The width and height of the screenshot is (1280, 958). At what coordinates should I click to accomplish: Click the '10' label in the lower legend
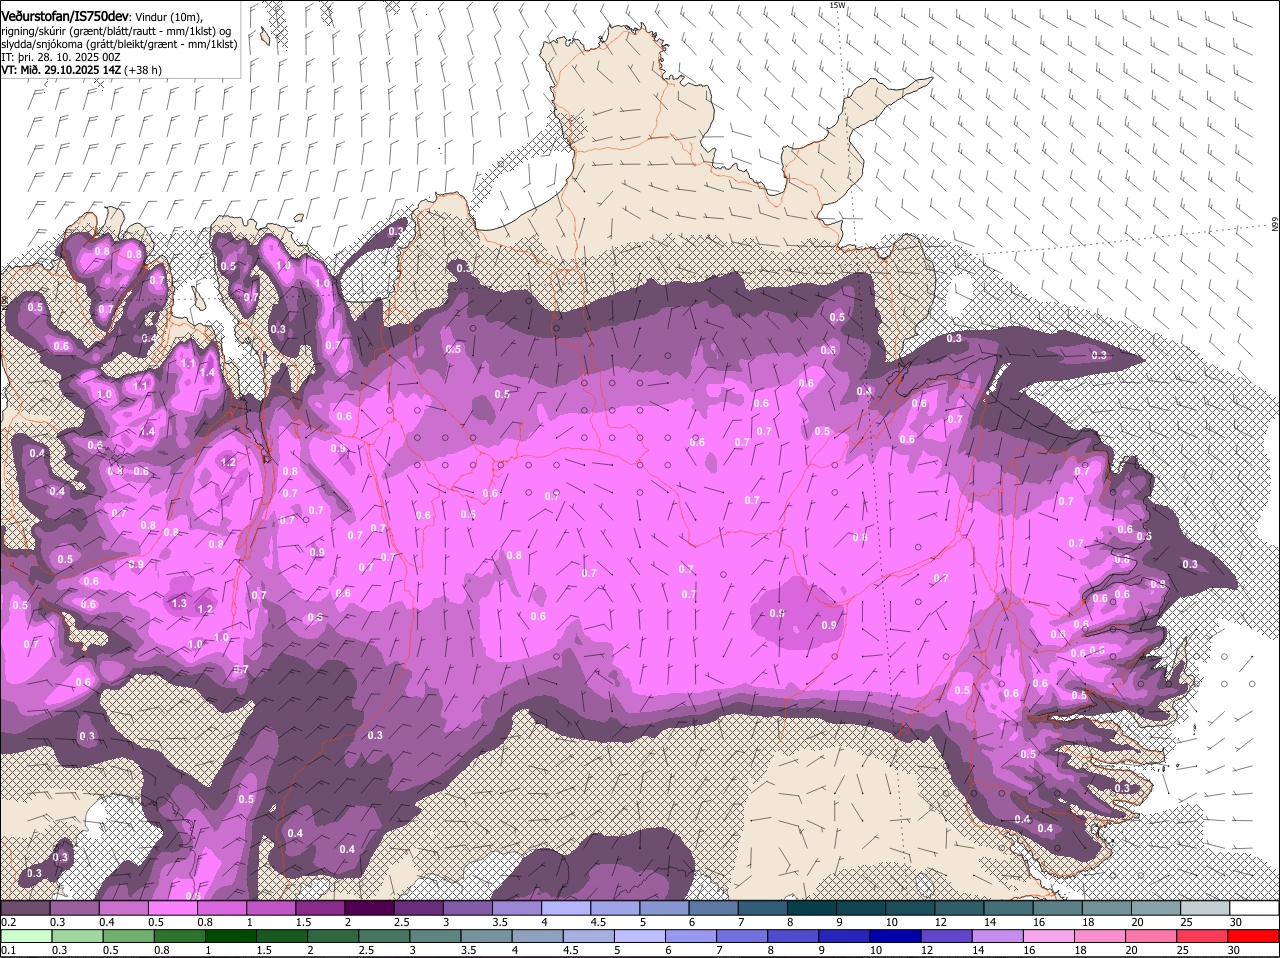(x=876, y=950)
